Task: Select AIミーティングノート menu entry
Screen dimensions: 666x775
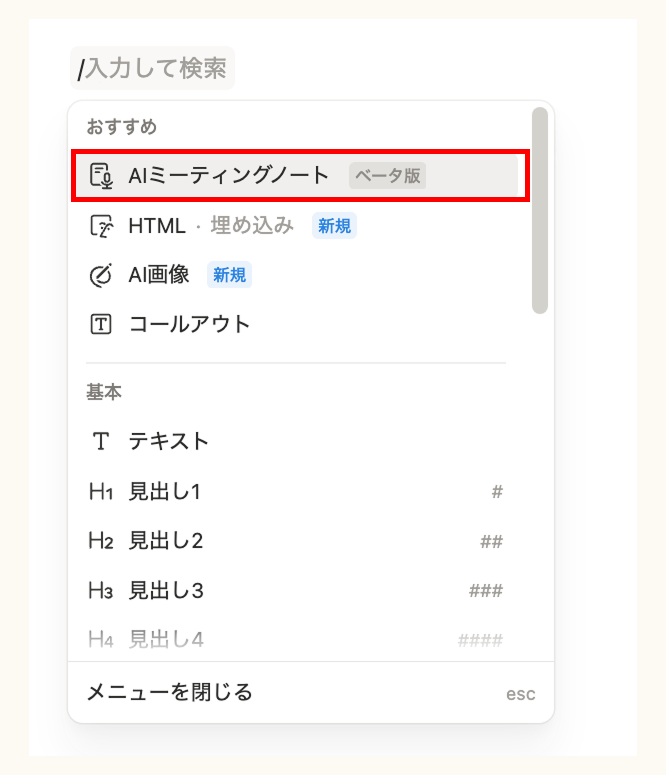Action: point(297,175)
